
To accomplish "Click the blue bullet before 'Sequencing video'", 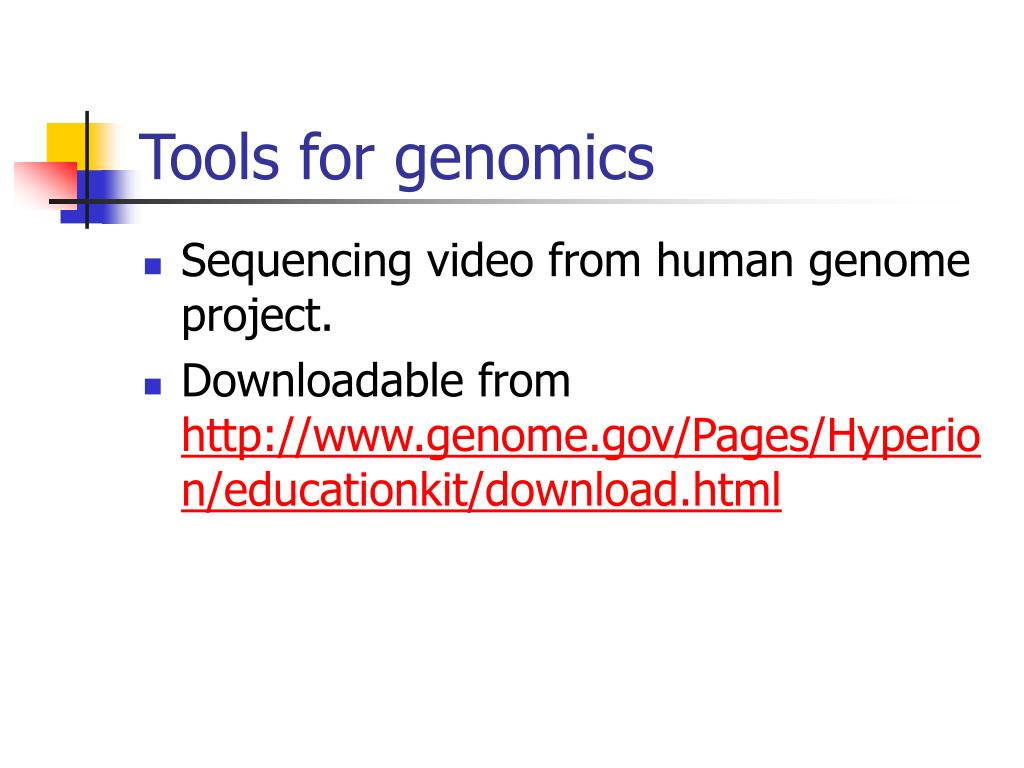I will coord(153,266).
